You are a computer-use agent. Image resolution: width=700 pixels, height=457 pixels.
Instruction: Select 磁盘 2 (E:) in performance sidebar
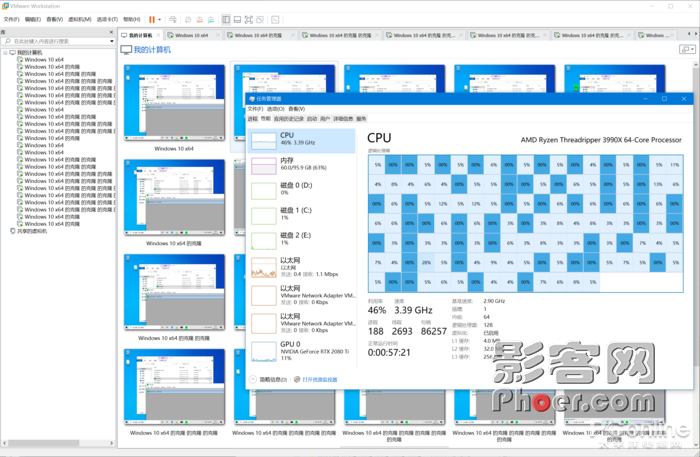coord(301,241)
